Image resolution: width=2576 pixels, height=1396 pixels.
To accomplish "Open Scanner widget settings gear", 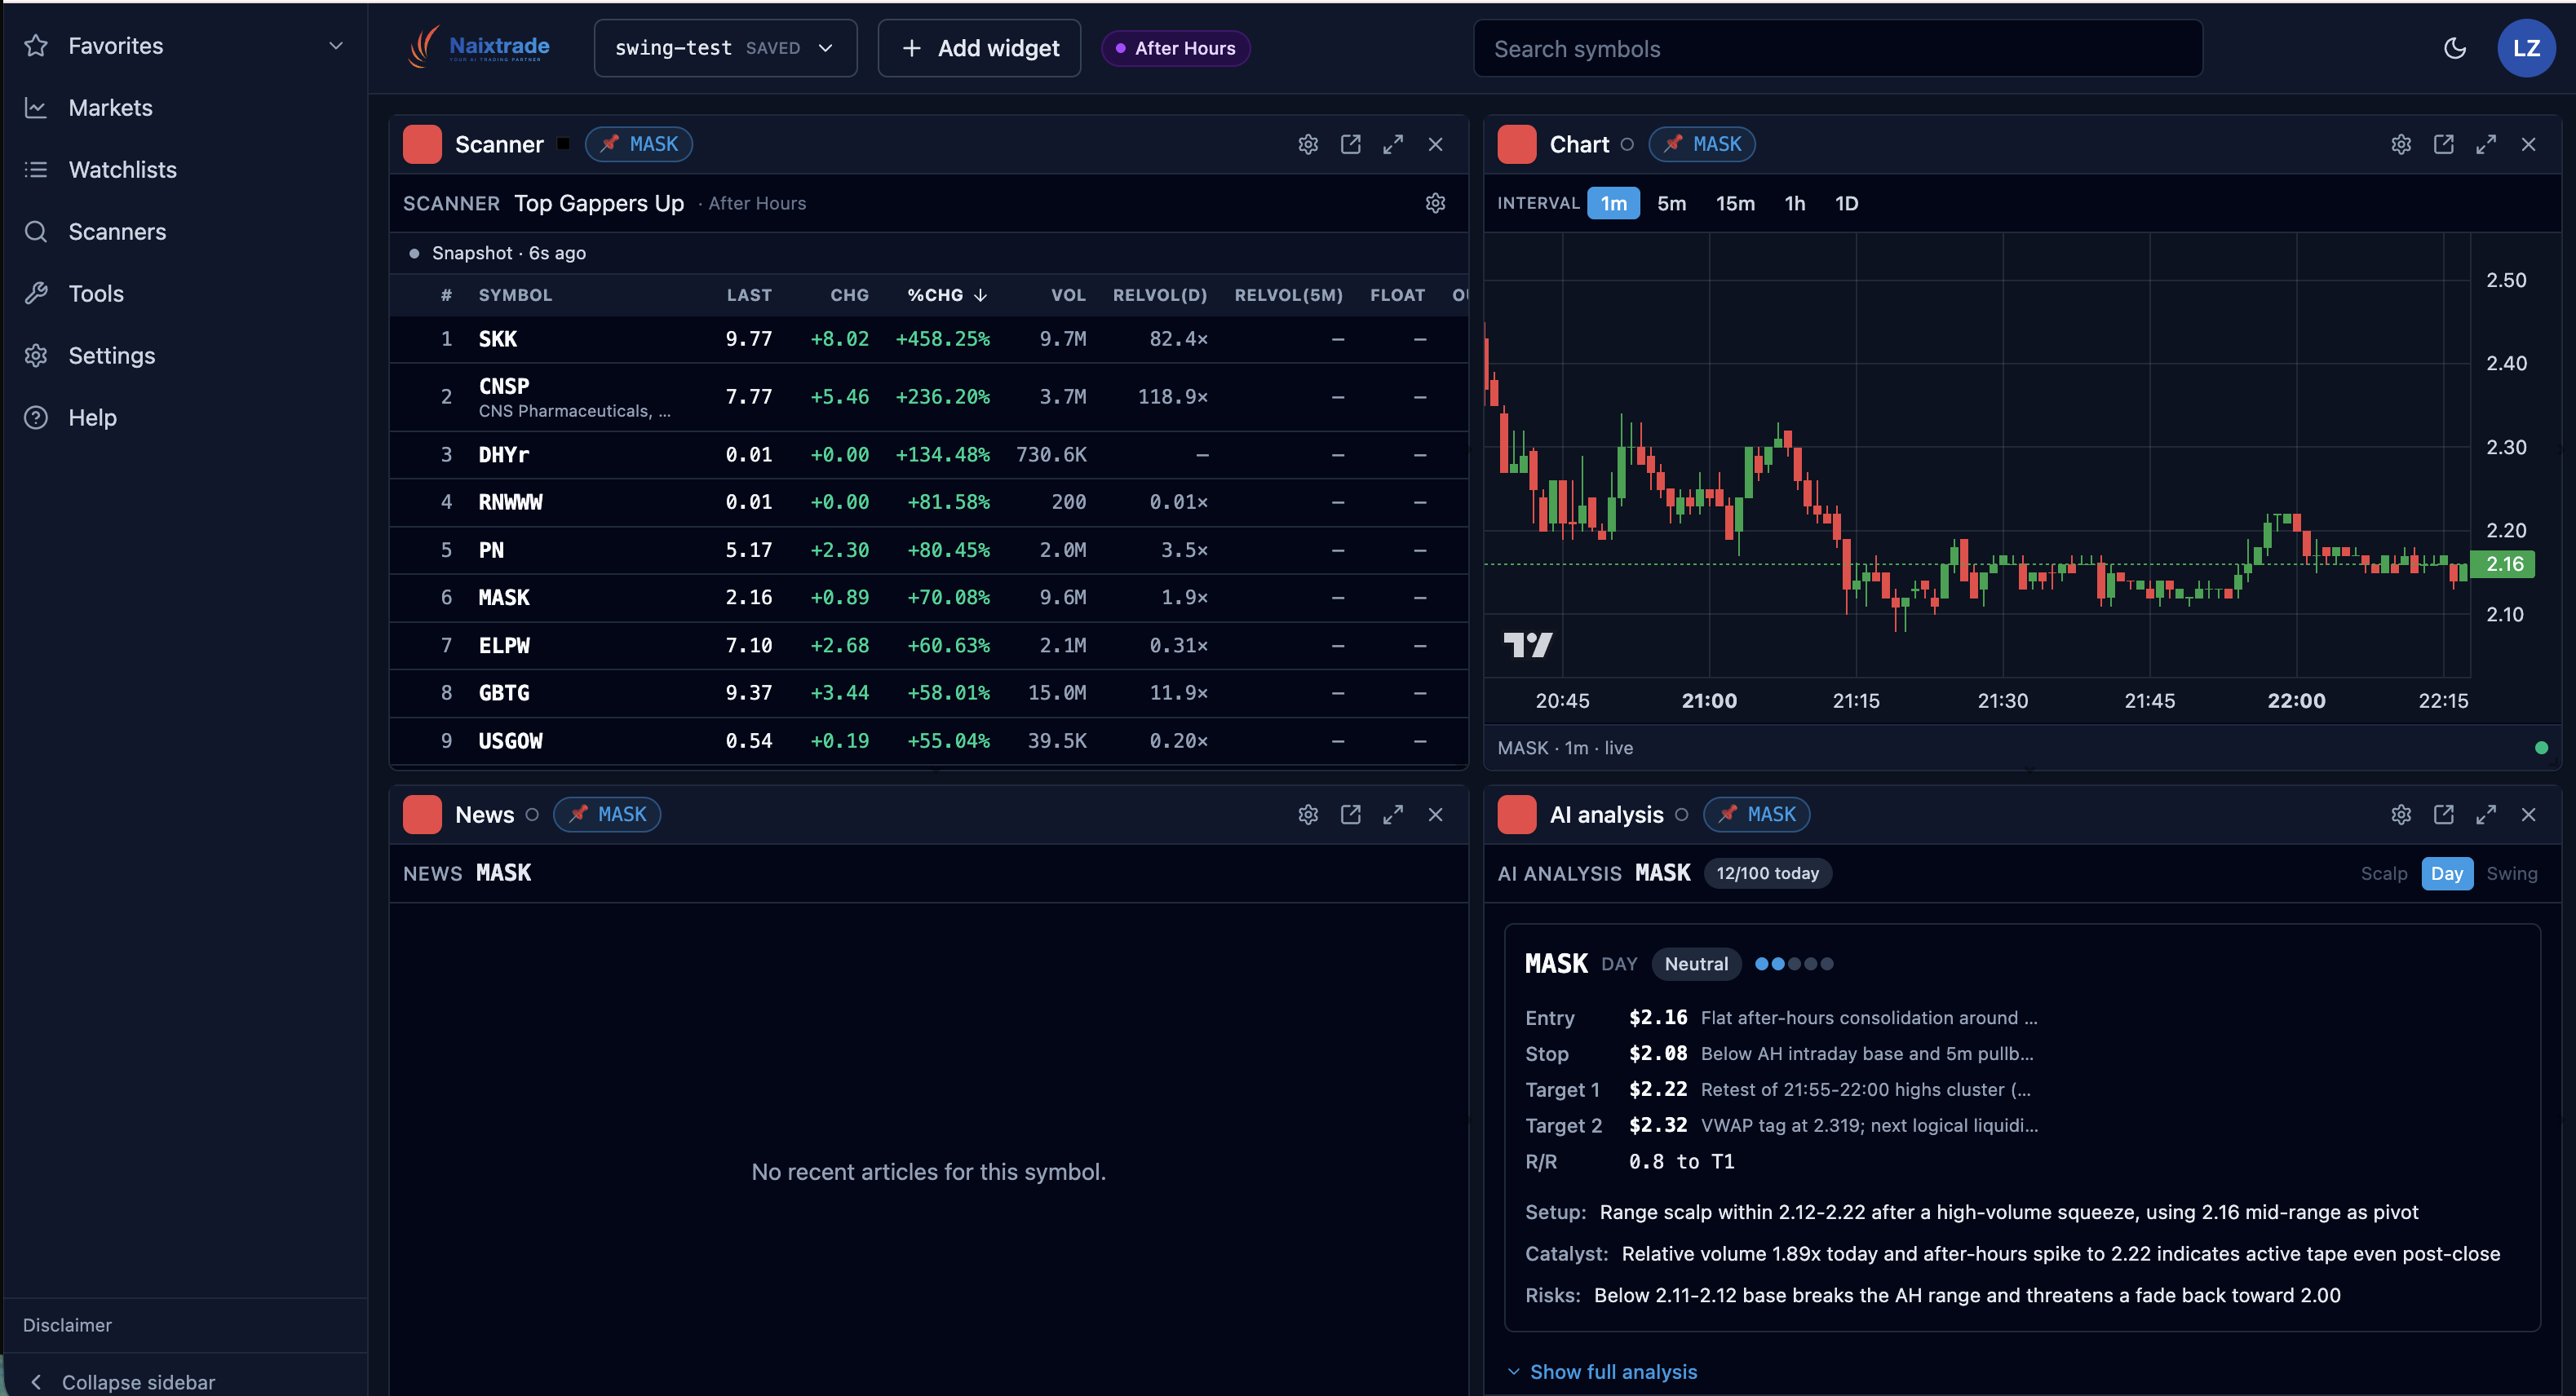I will pos(1308,144).
